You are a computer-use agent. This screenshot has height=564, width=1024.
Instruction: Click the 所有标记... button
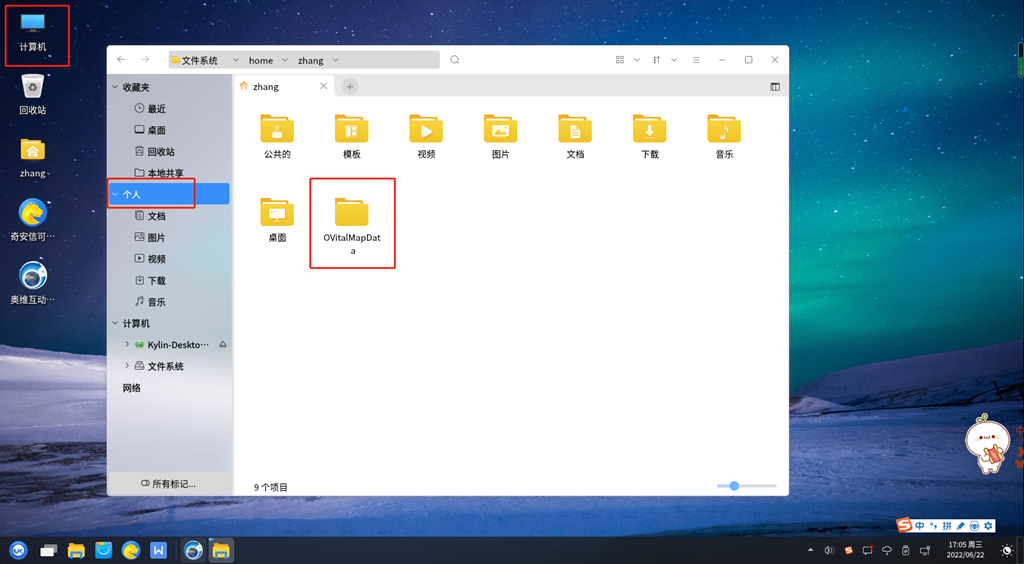(x=168, y=484)
